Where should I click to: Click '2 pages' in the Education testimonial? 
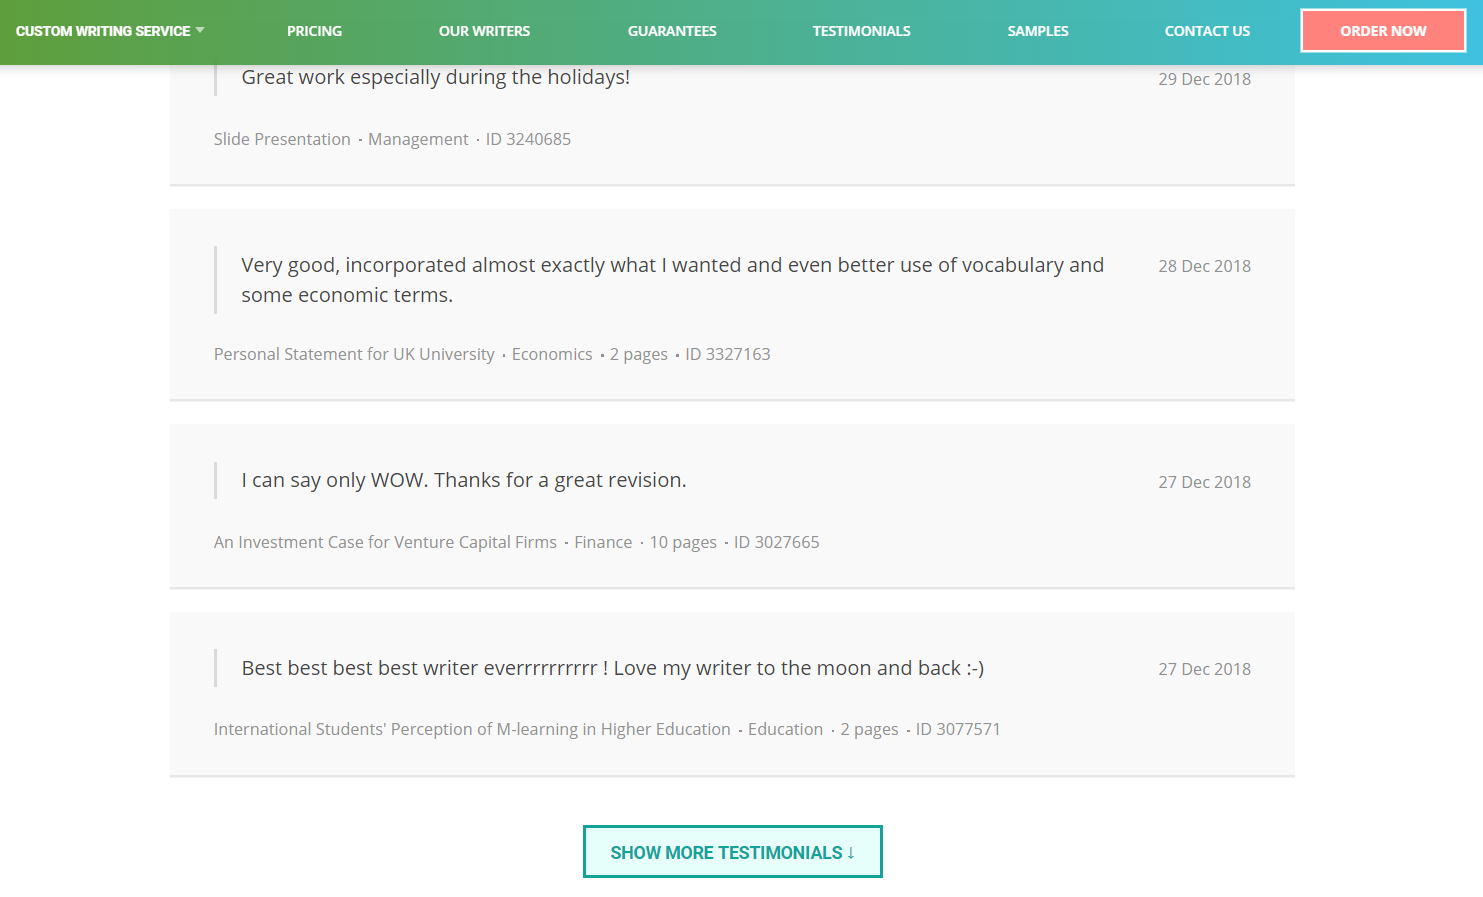(x=869, y=729)
